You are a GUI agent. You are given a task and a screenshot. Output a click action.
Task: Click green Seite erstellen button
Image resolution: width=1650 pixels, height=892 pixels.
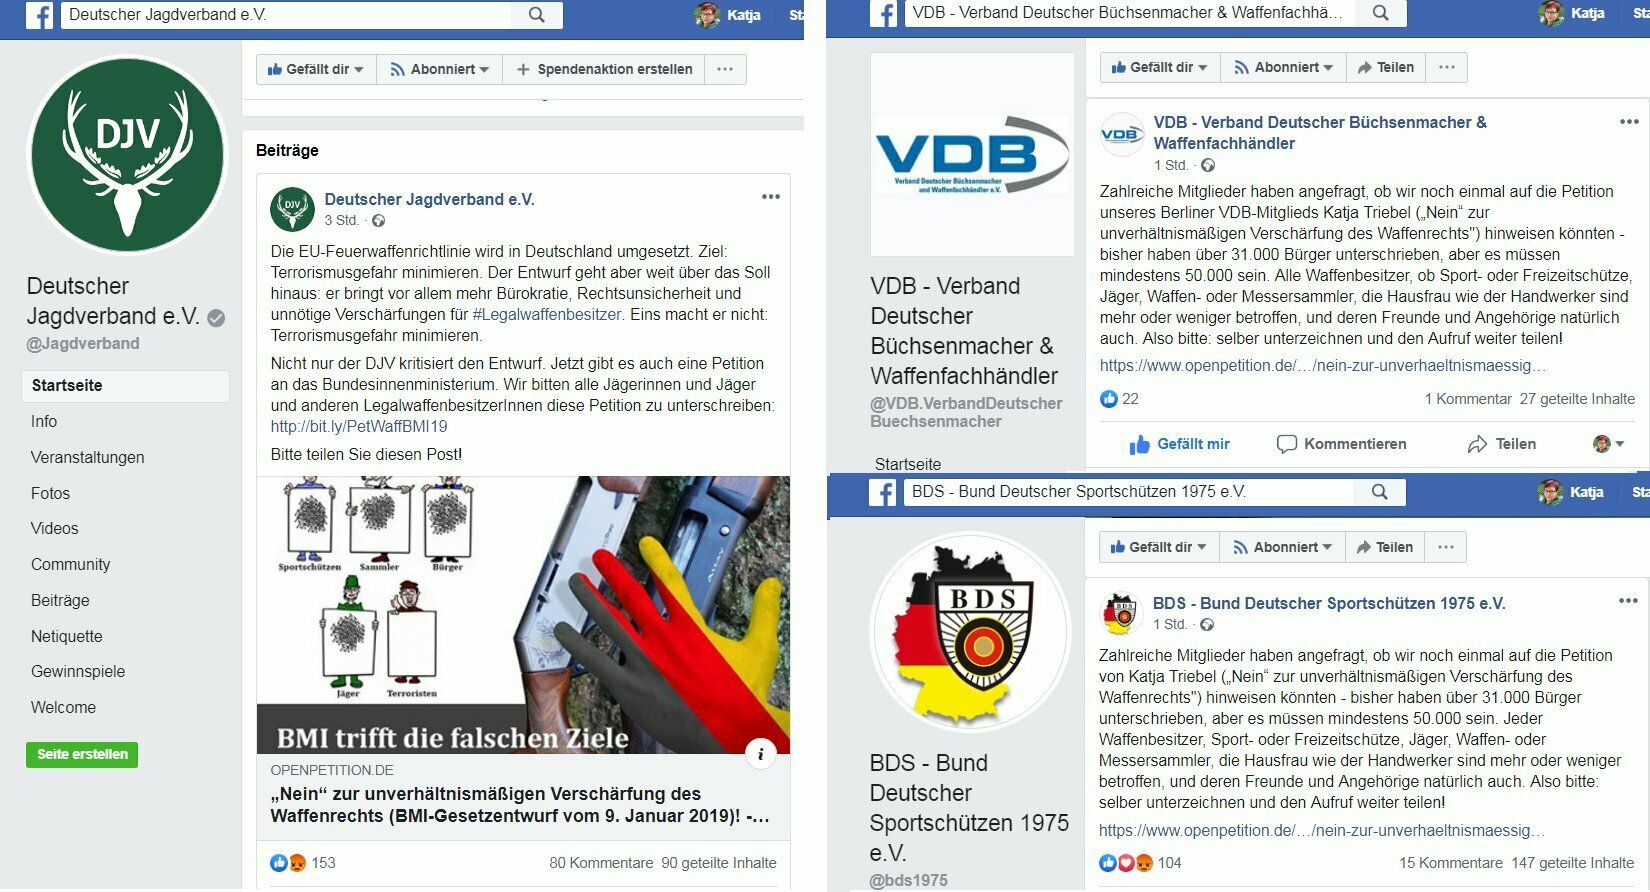point(82,754)
